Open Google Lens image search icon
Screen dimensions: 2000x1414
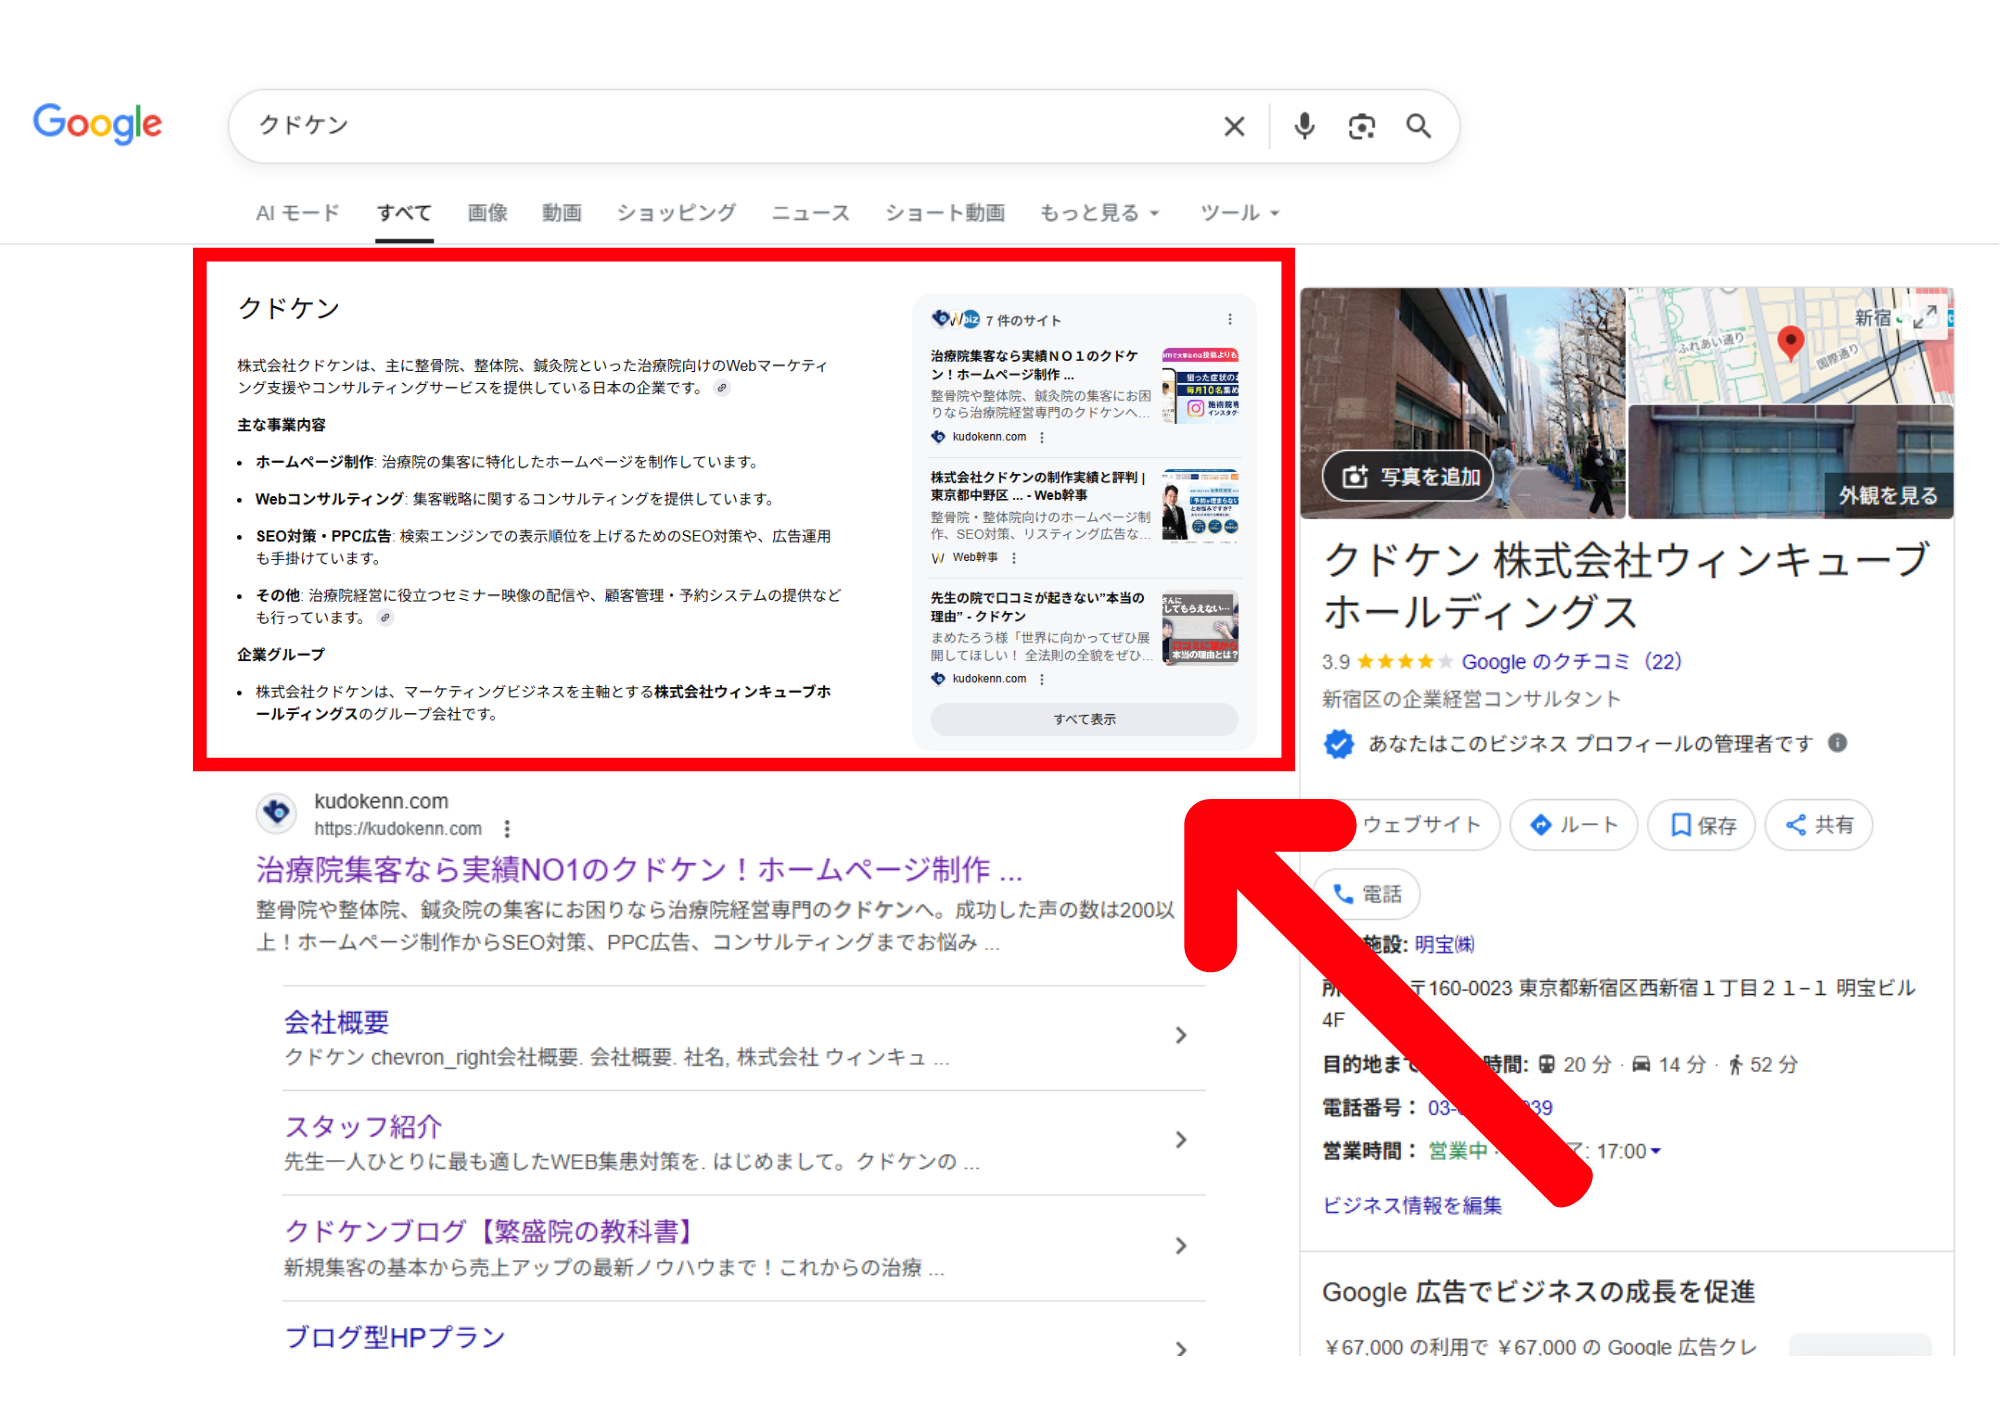[1361, 126]
